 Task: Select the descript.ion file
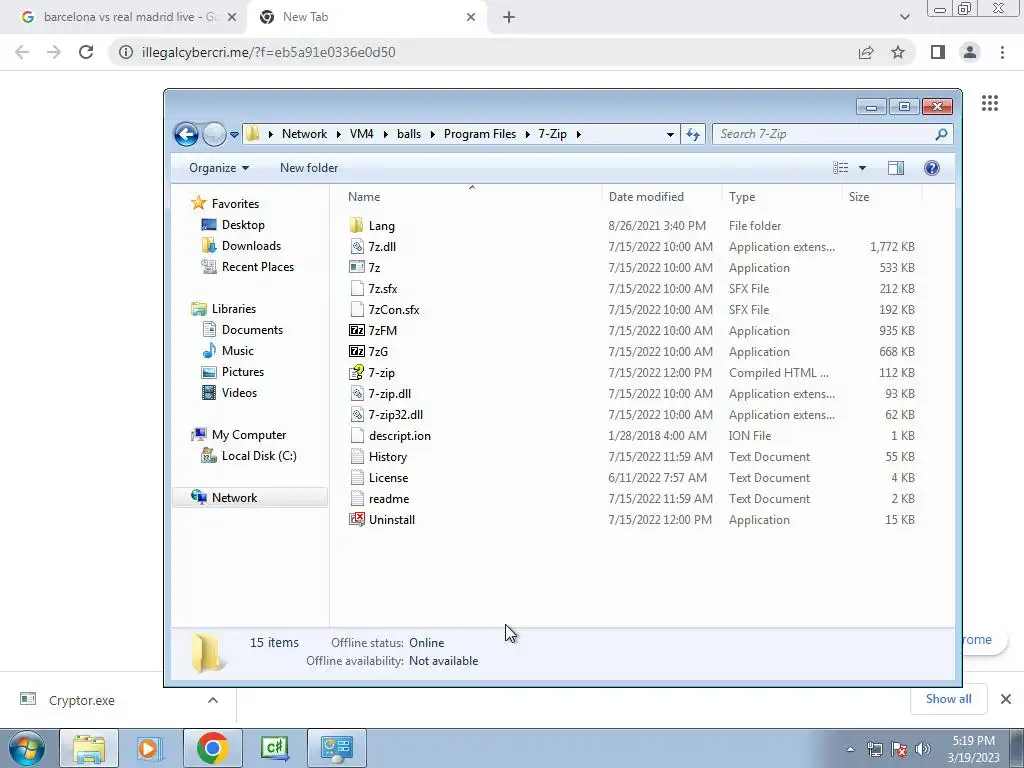(x=400, y=436)
